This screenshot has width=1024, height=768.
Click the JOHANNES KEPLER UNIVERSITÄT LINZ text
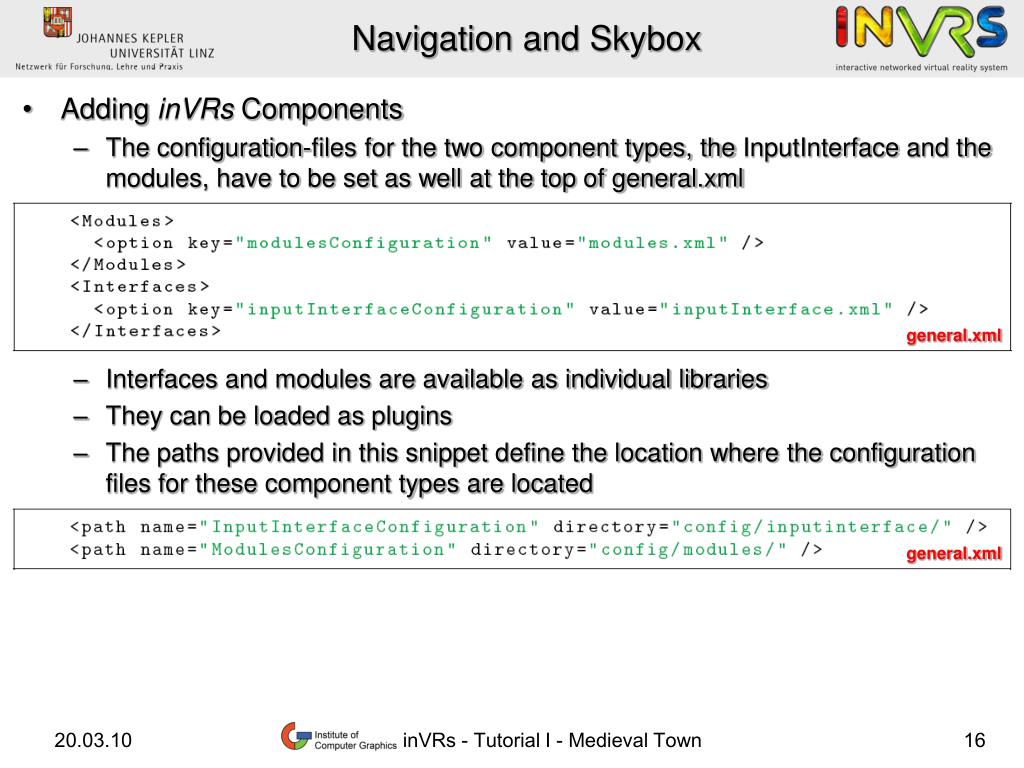point(145,46)
